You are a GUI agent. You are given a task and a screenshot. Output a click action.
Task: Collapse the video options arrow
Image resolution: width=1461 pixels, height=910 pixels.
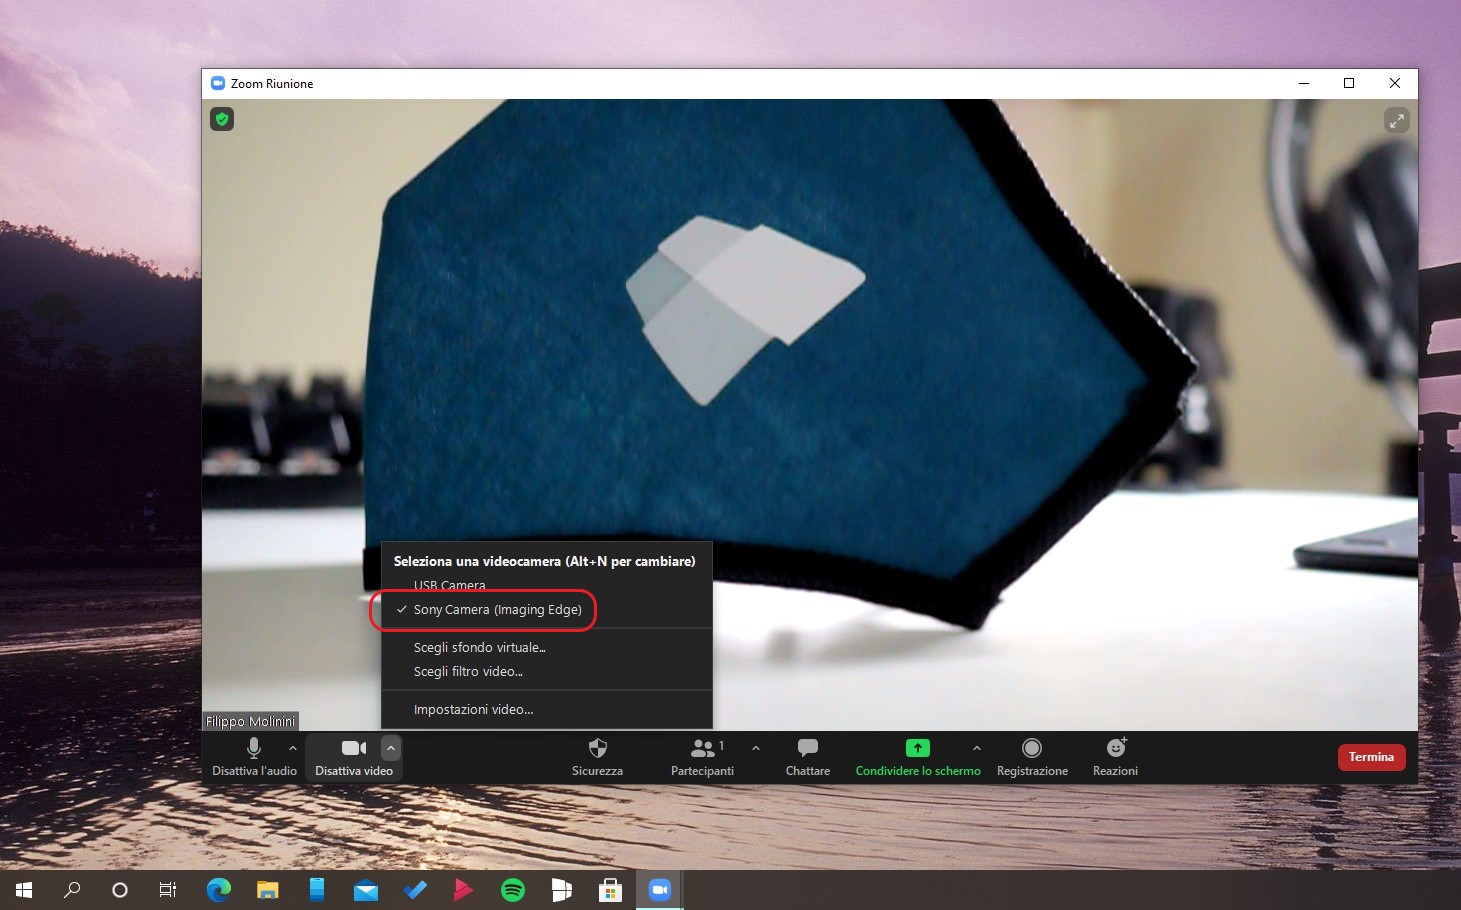click(391, 748)
